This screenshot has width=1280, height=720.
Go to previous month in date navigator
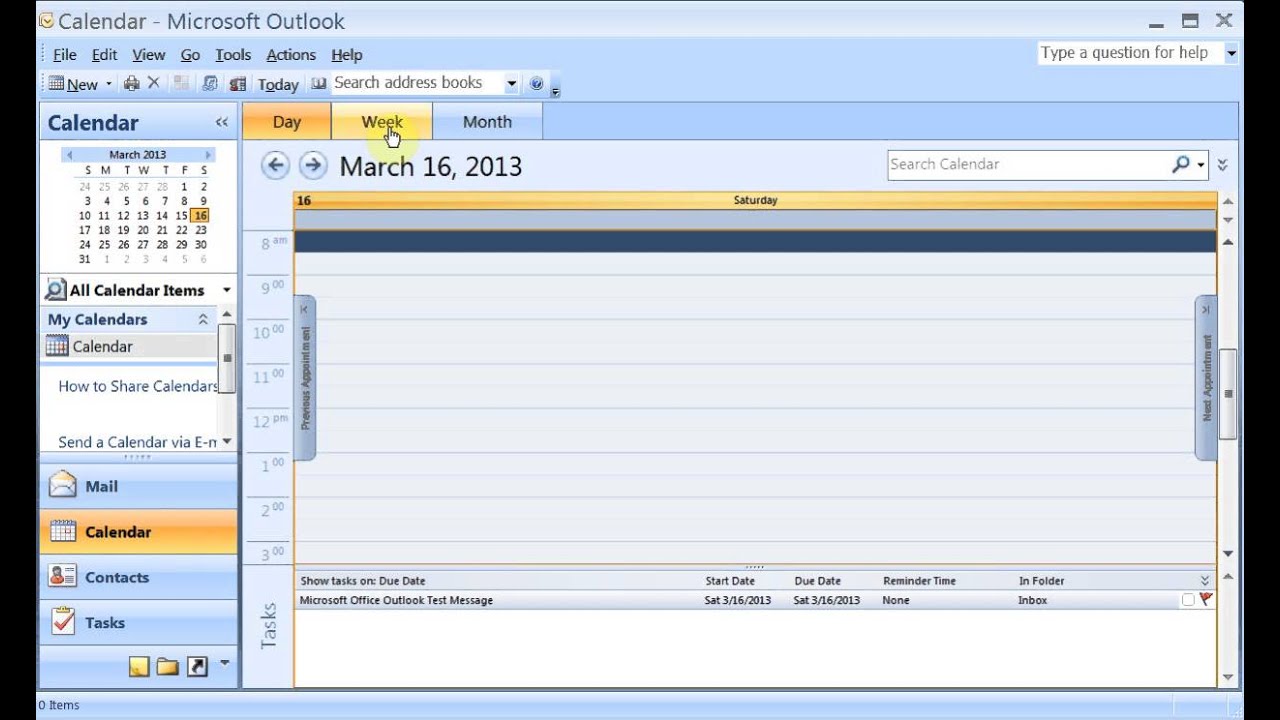pos(69,155)
